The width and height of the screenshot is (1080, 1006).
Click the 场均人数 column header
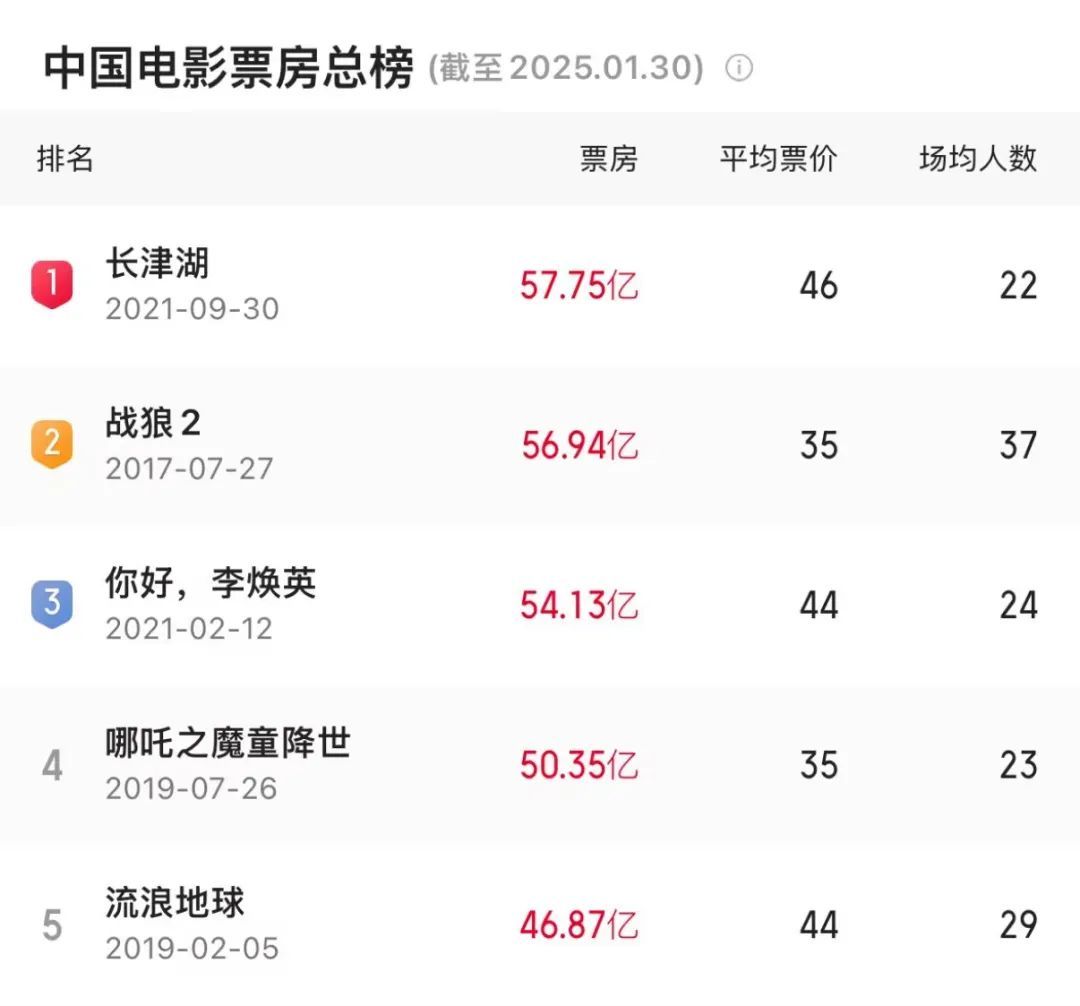976,158
